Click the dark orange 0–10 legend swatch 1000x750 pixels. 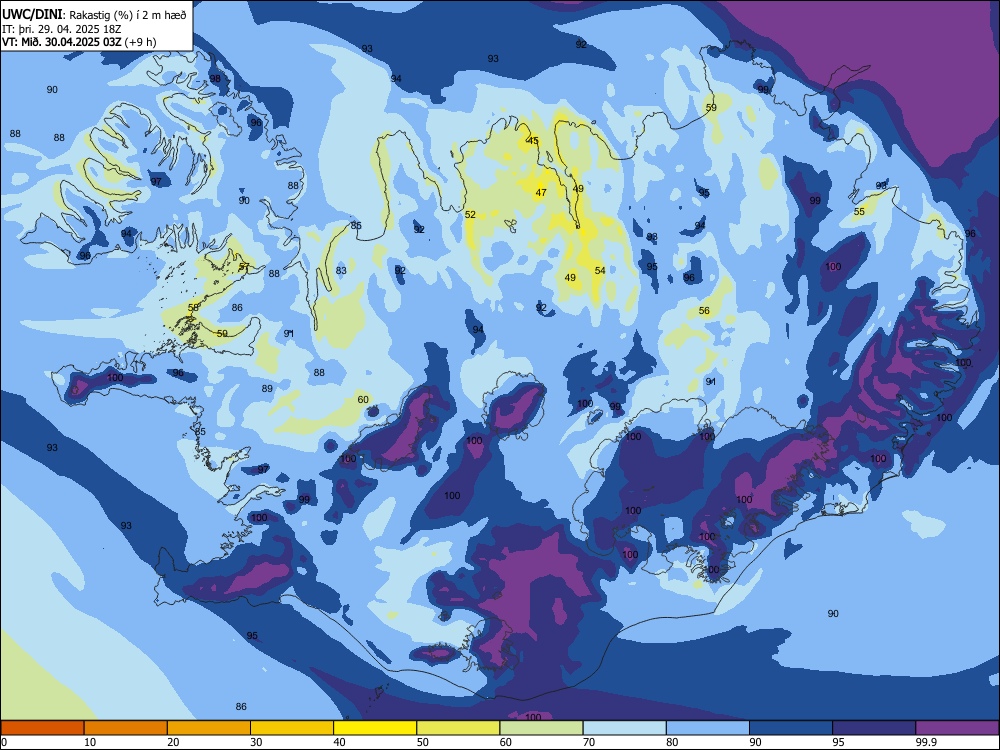tap(42, 728)
